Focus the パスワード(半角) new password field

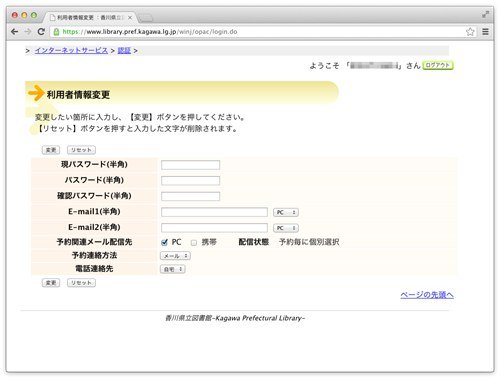click(190, 181)
